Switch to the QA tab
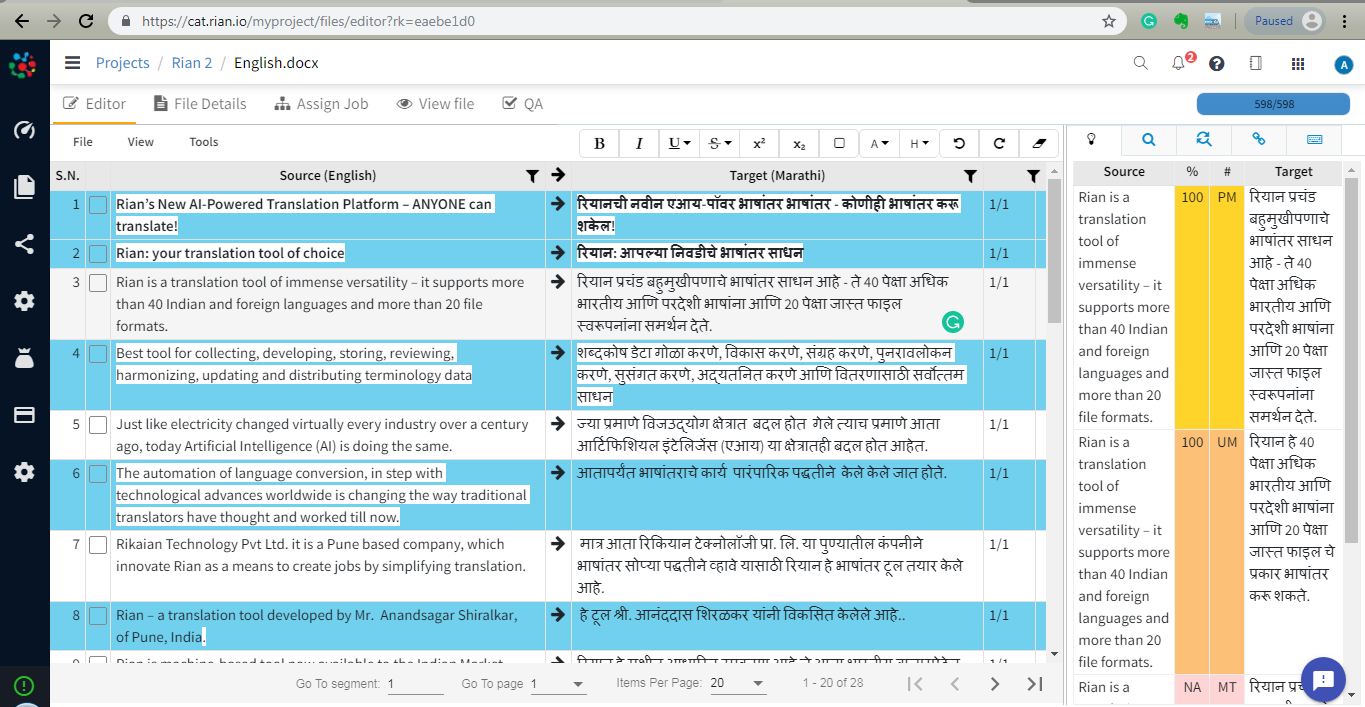 (523, 104)
